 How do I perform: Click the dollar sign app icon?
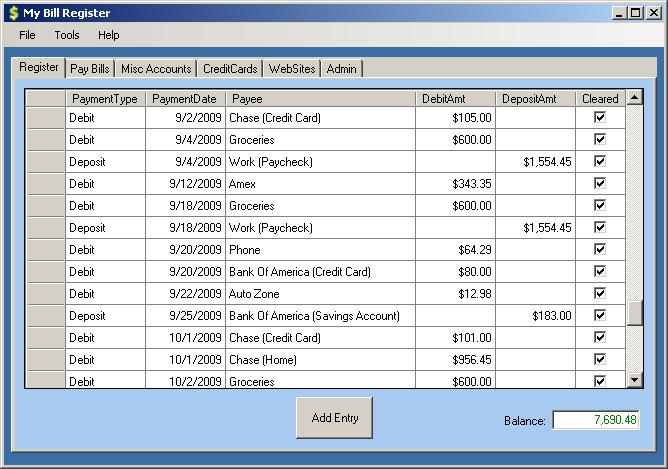coord(13,13)
